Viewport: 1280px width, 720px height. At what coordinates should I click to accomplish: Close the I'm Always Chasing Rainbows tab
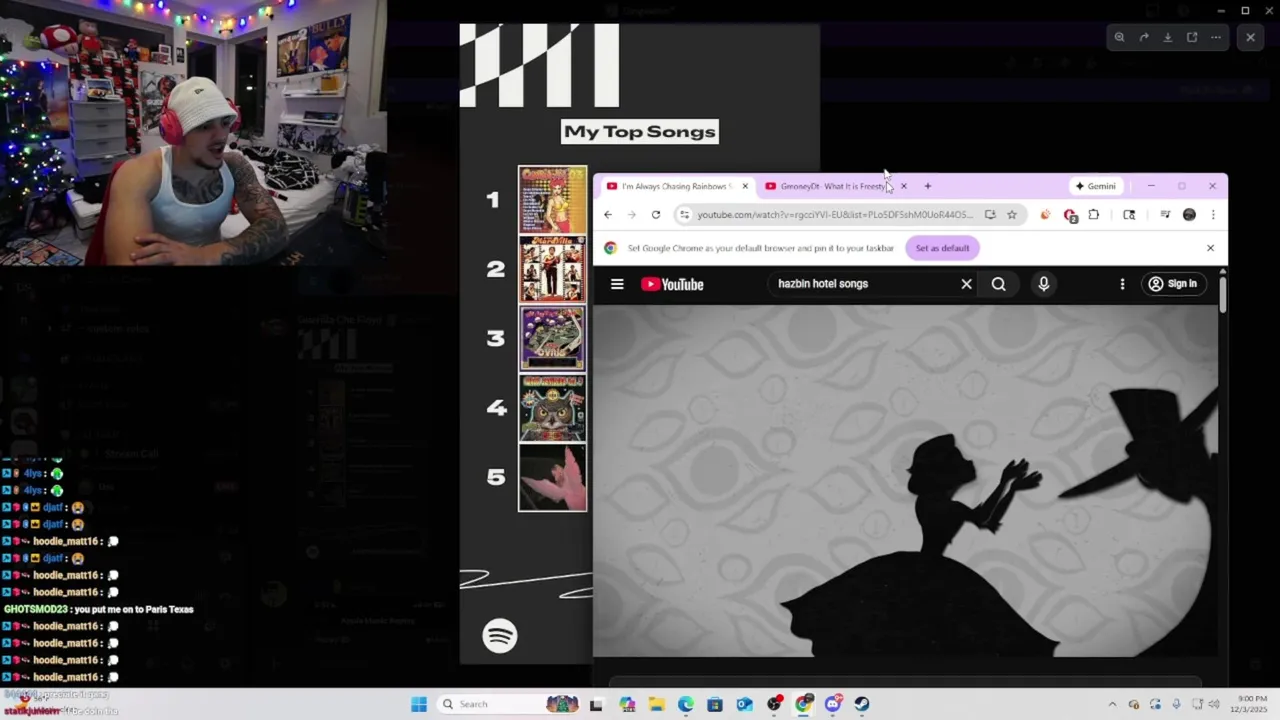pyautogui.click(x=745, y=186)
